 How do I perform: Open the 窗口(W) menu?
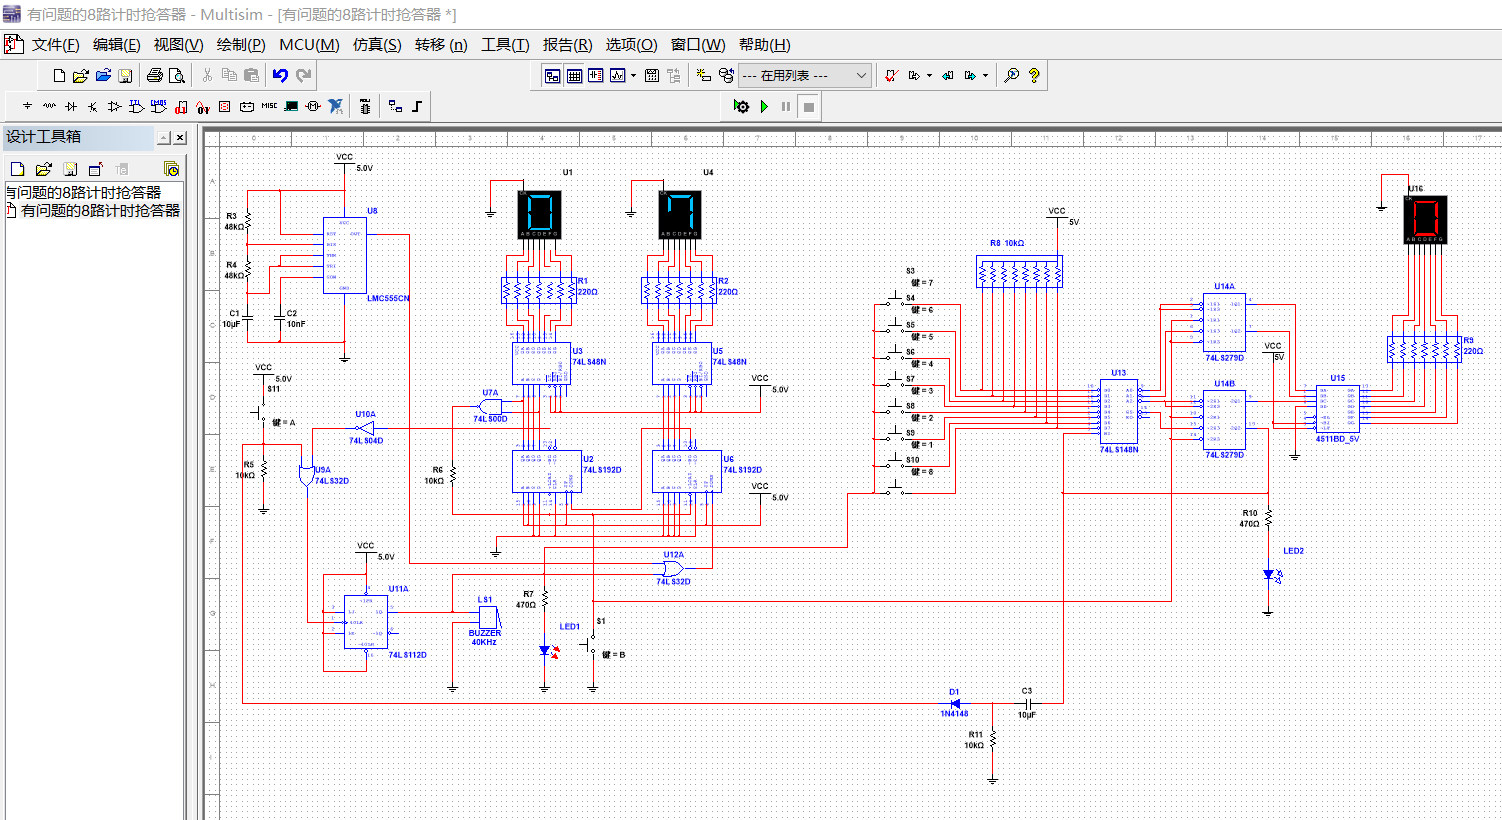click(x=698, y=45)
